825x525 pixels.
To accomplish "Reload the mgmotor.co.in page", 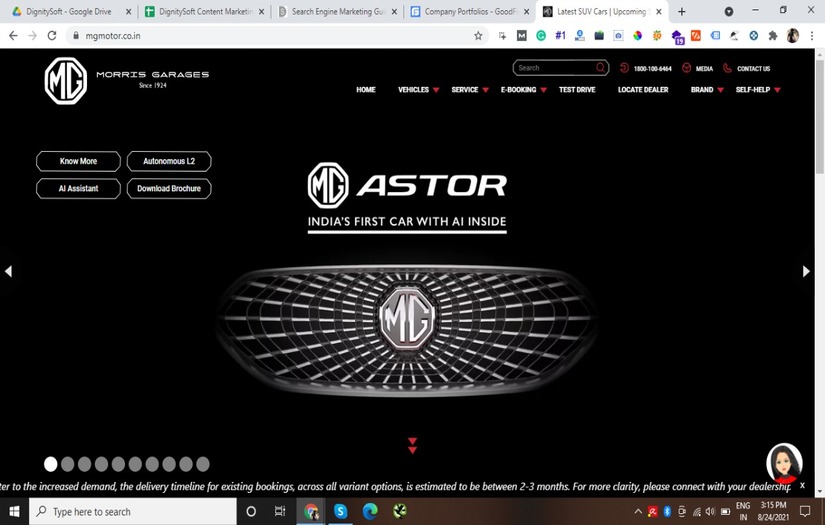I will point(52,36).
